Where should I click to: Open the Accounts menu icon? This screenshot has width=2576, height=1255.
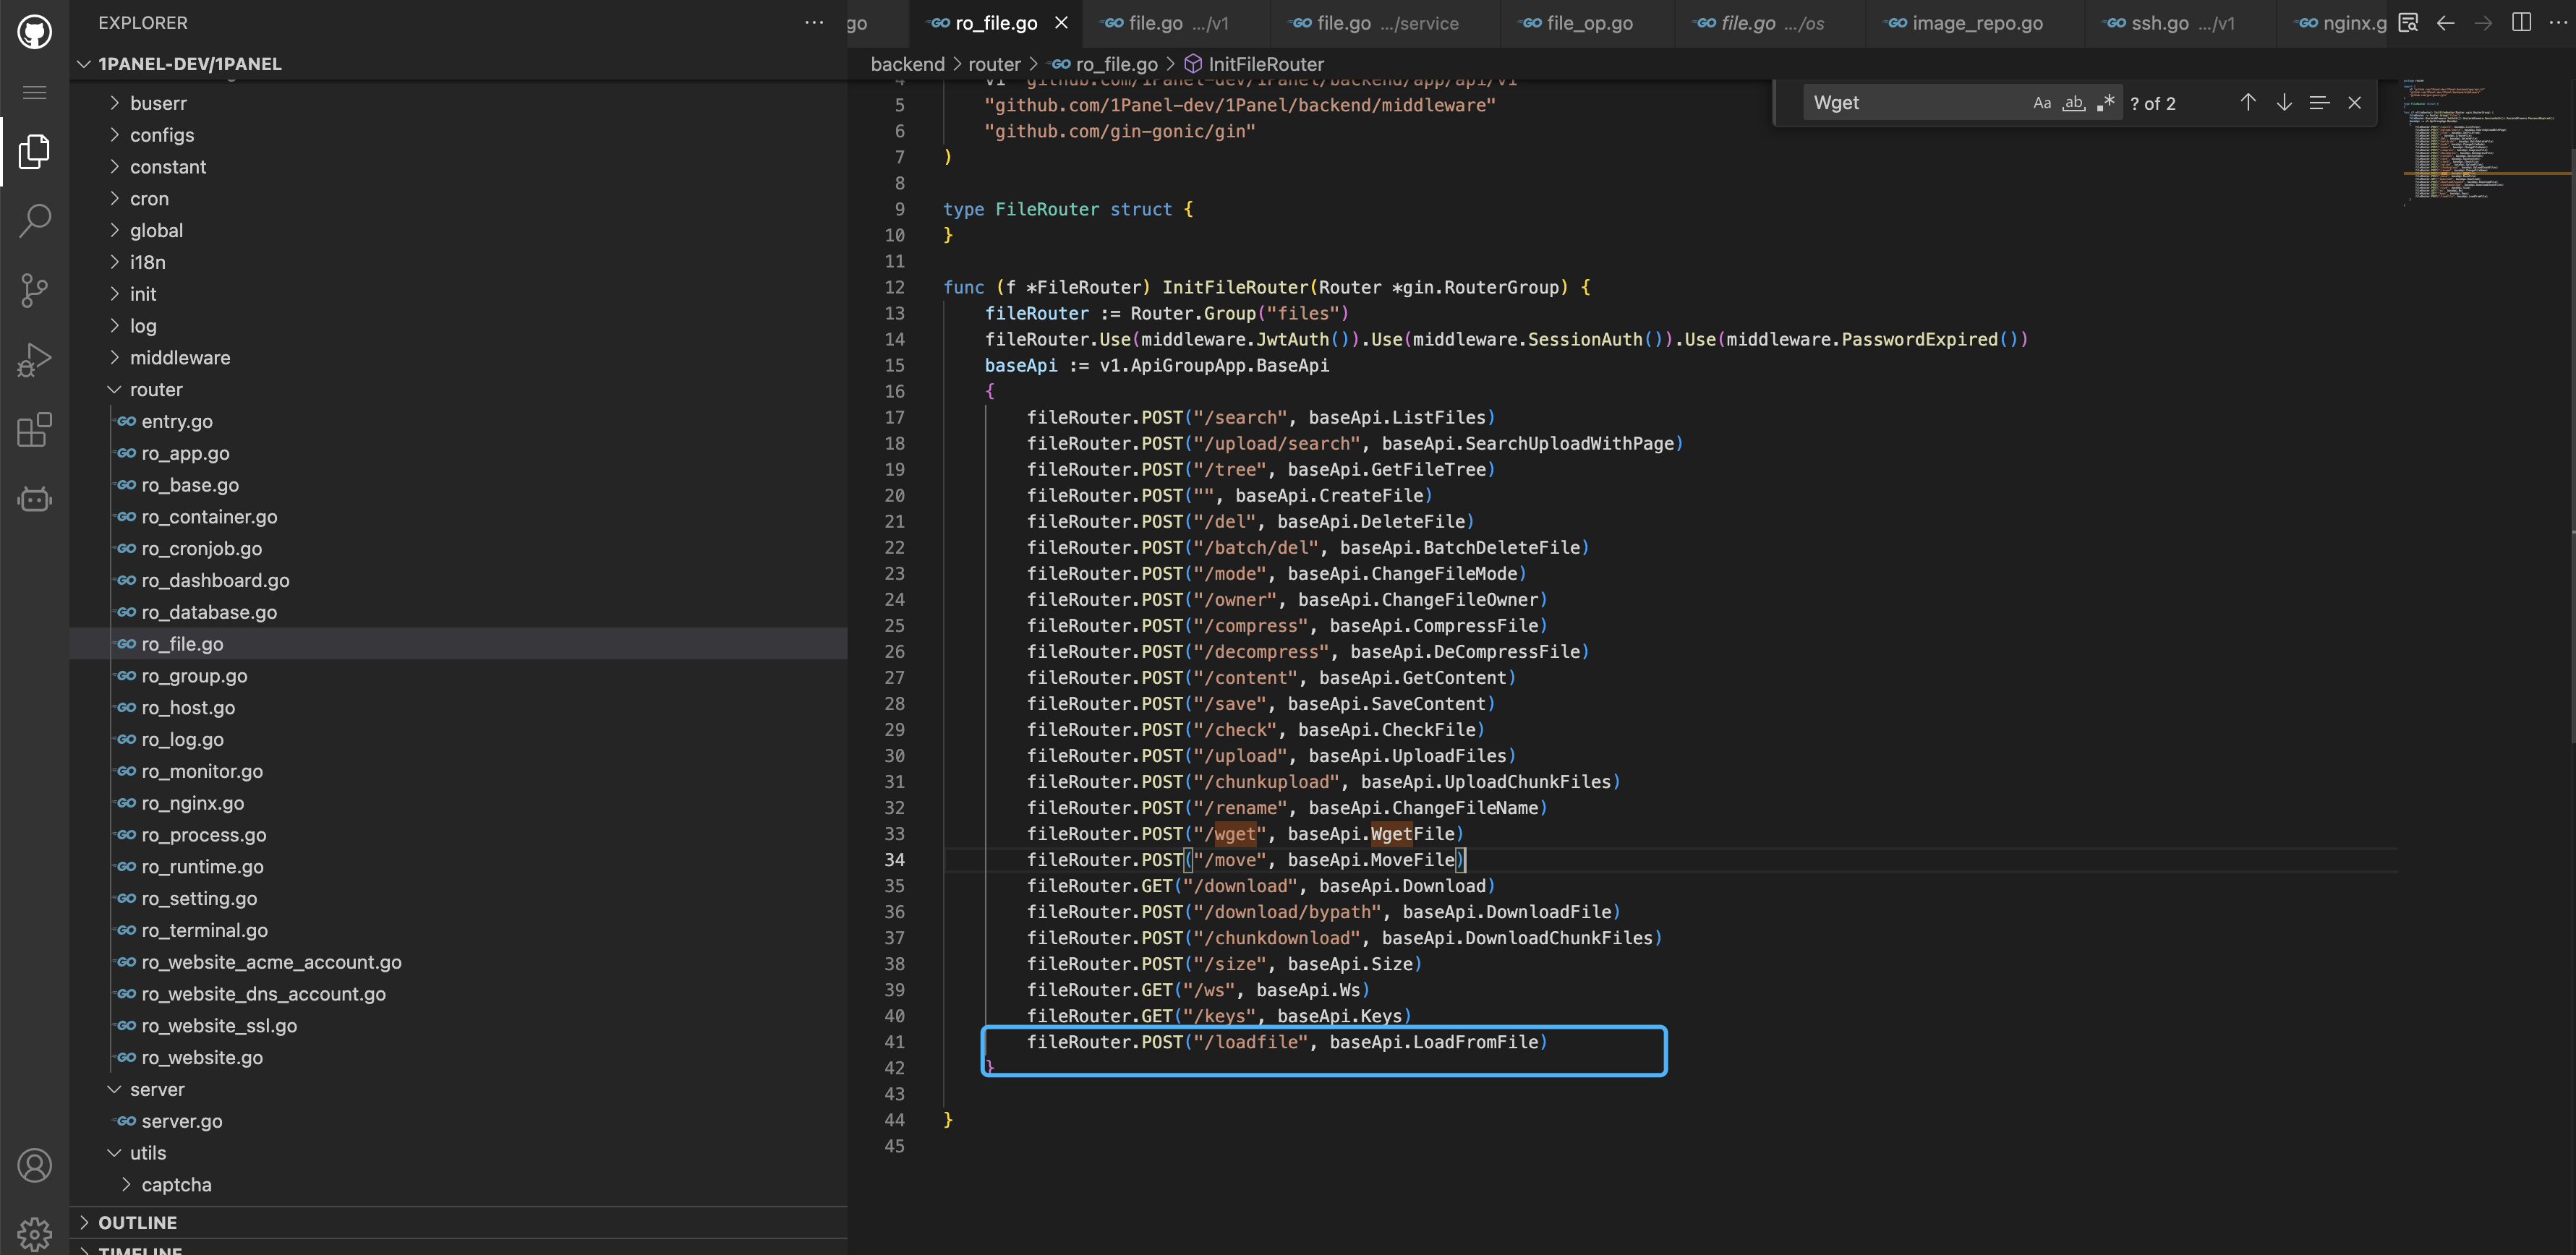35,1165
